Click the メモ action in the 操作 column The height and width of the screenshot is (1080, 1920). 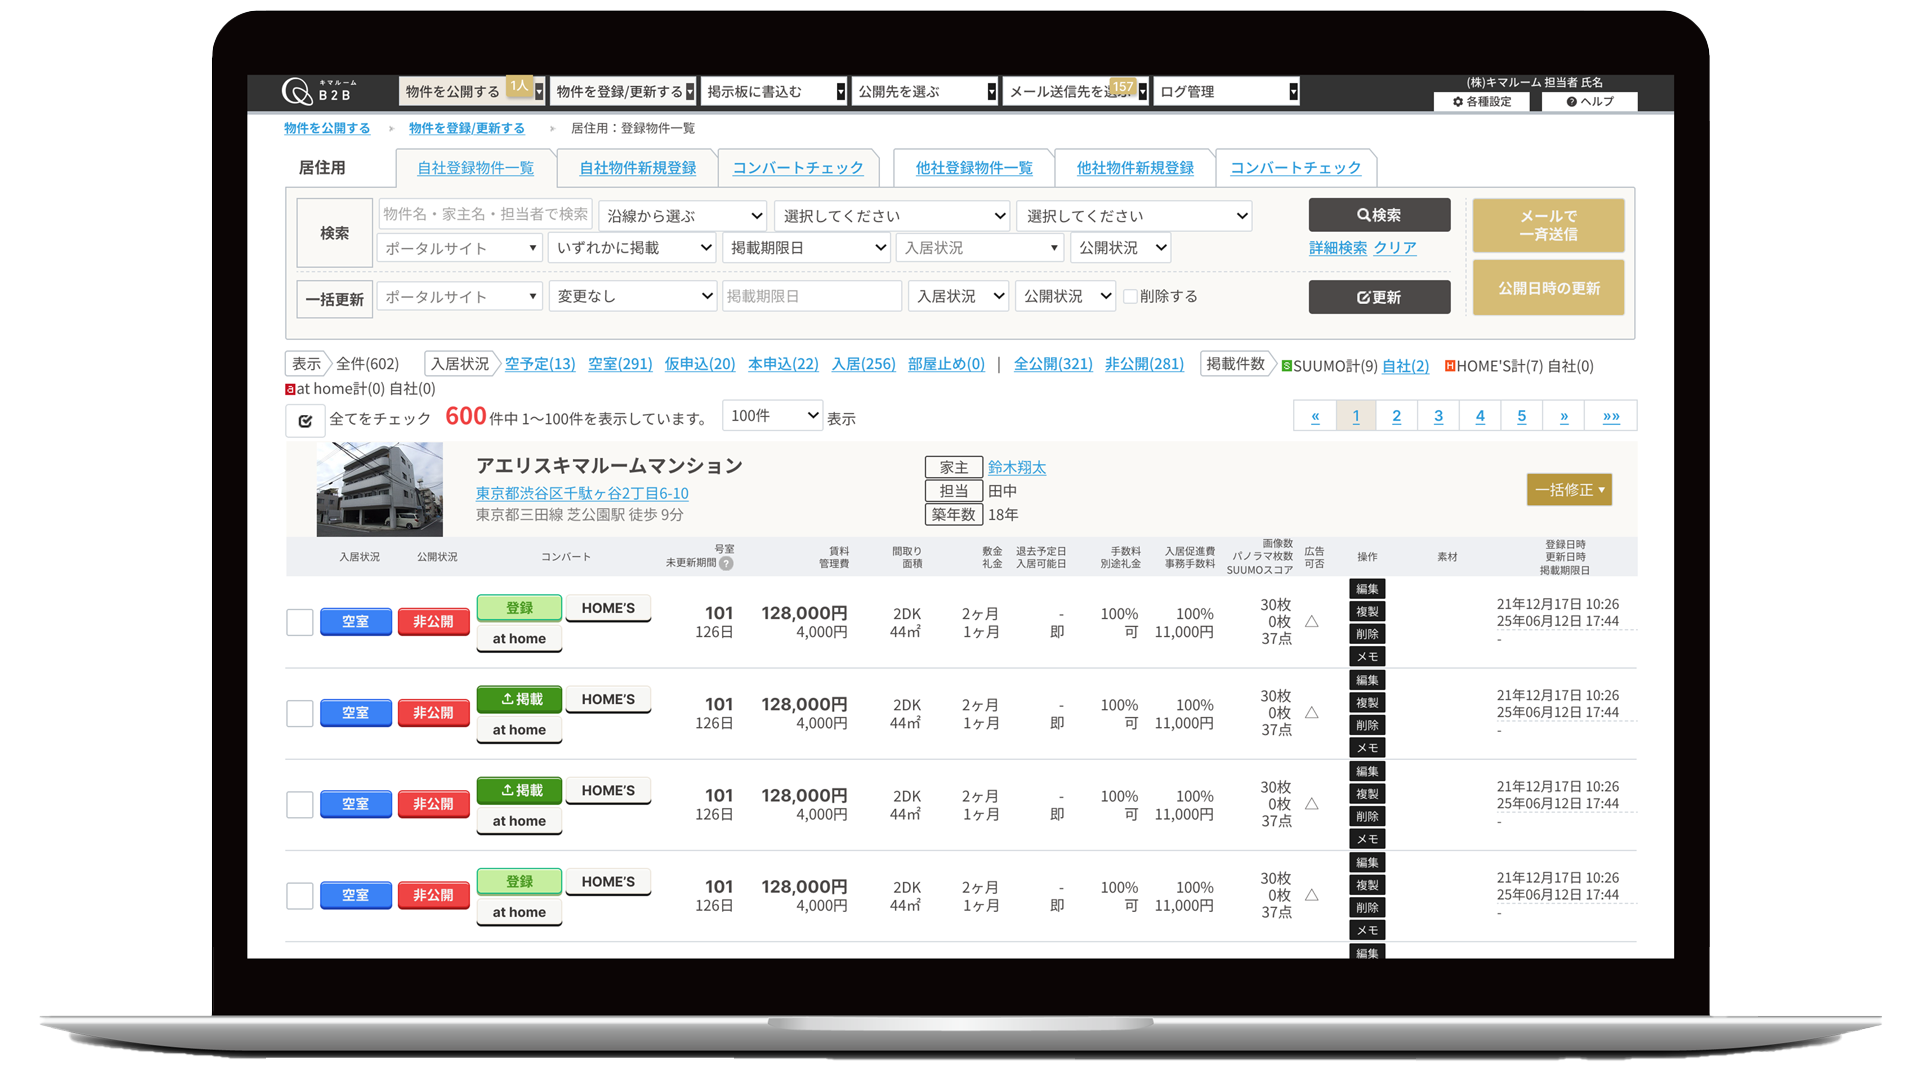(1367, 656)
